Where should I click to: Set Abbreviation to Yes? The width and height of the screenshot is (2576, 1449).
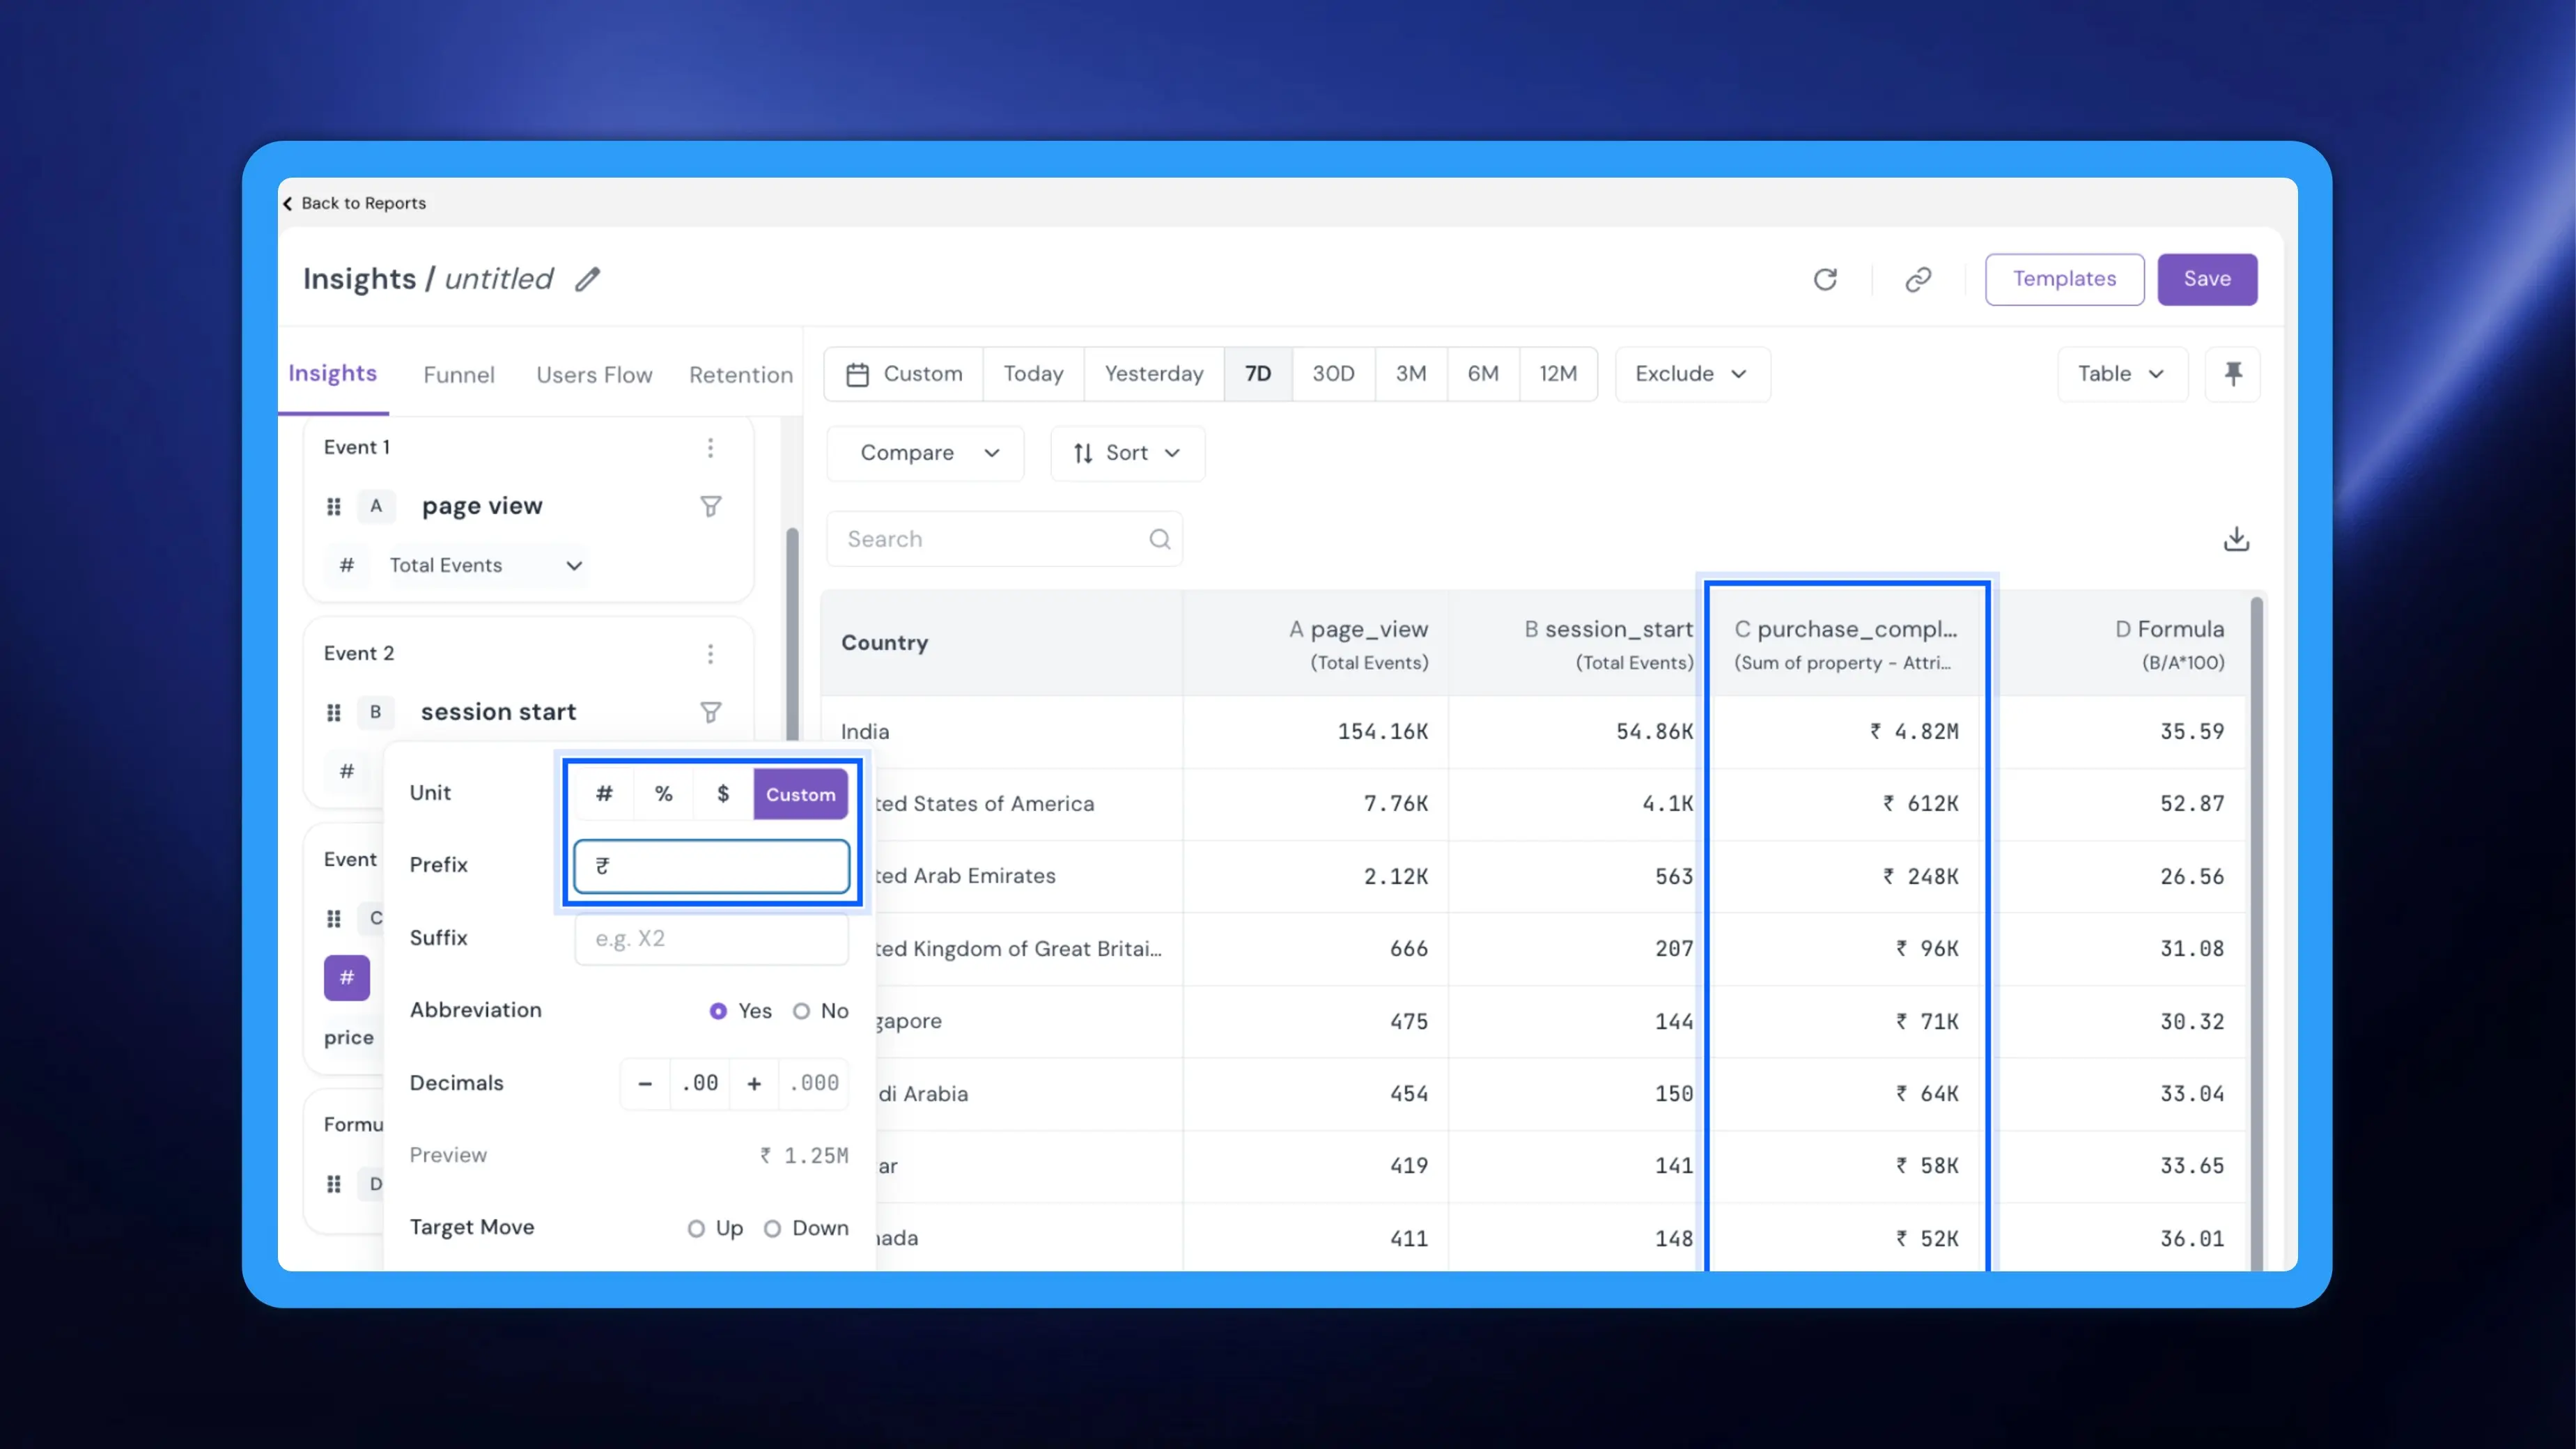718,1011
